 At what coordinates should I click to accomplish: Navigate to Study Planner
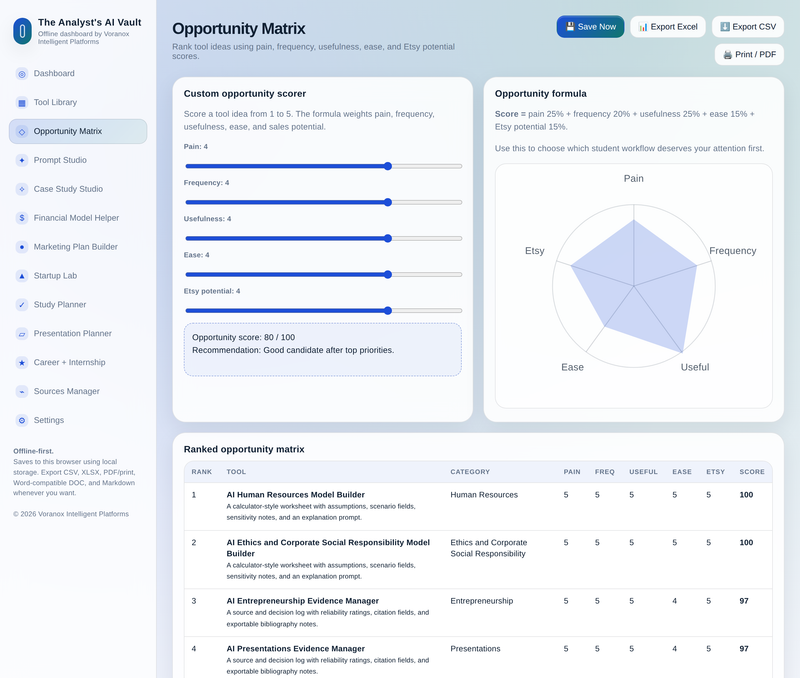click(x=78, y=305)
